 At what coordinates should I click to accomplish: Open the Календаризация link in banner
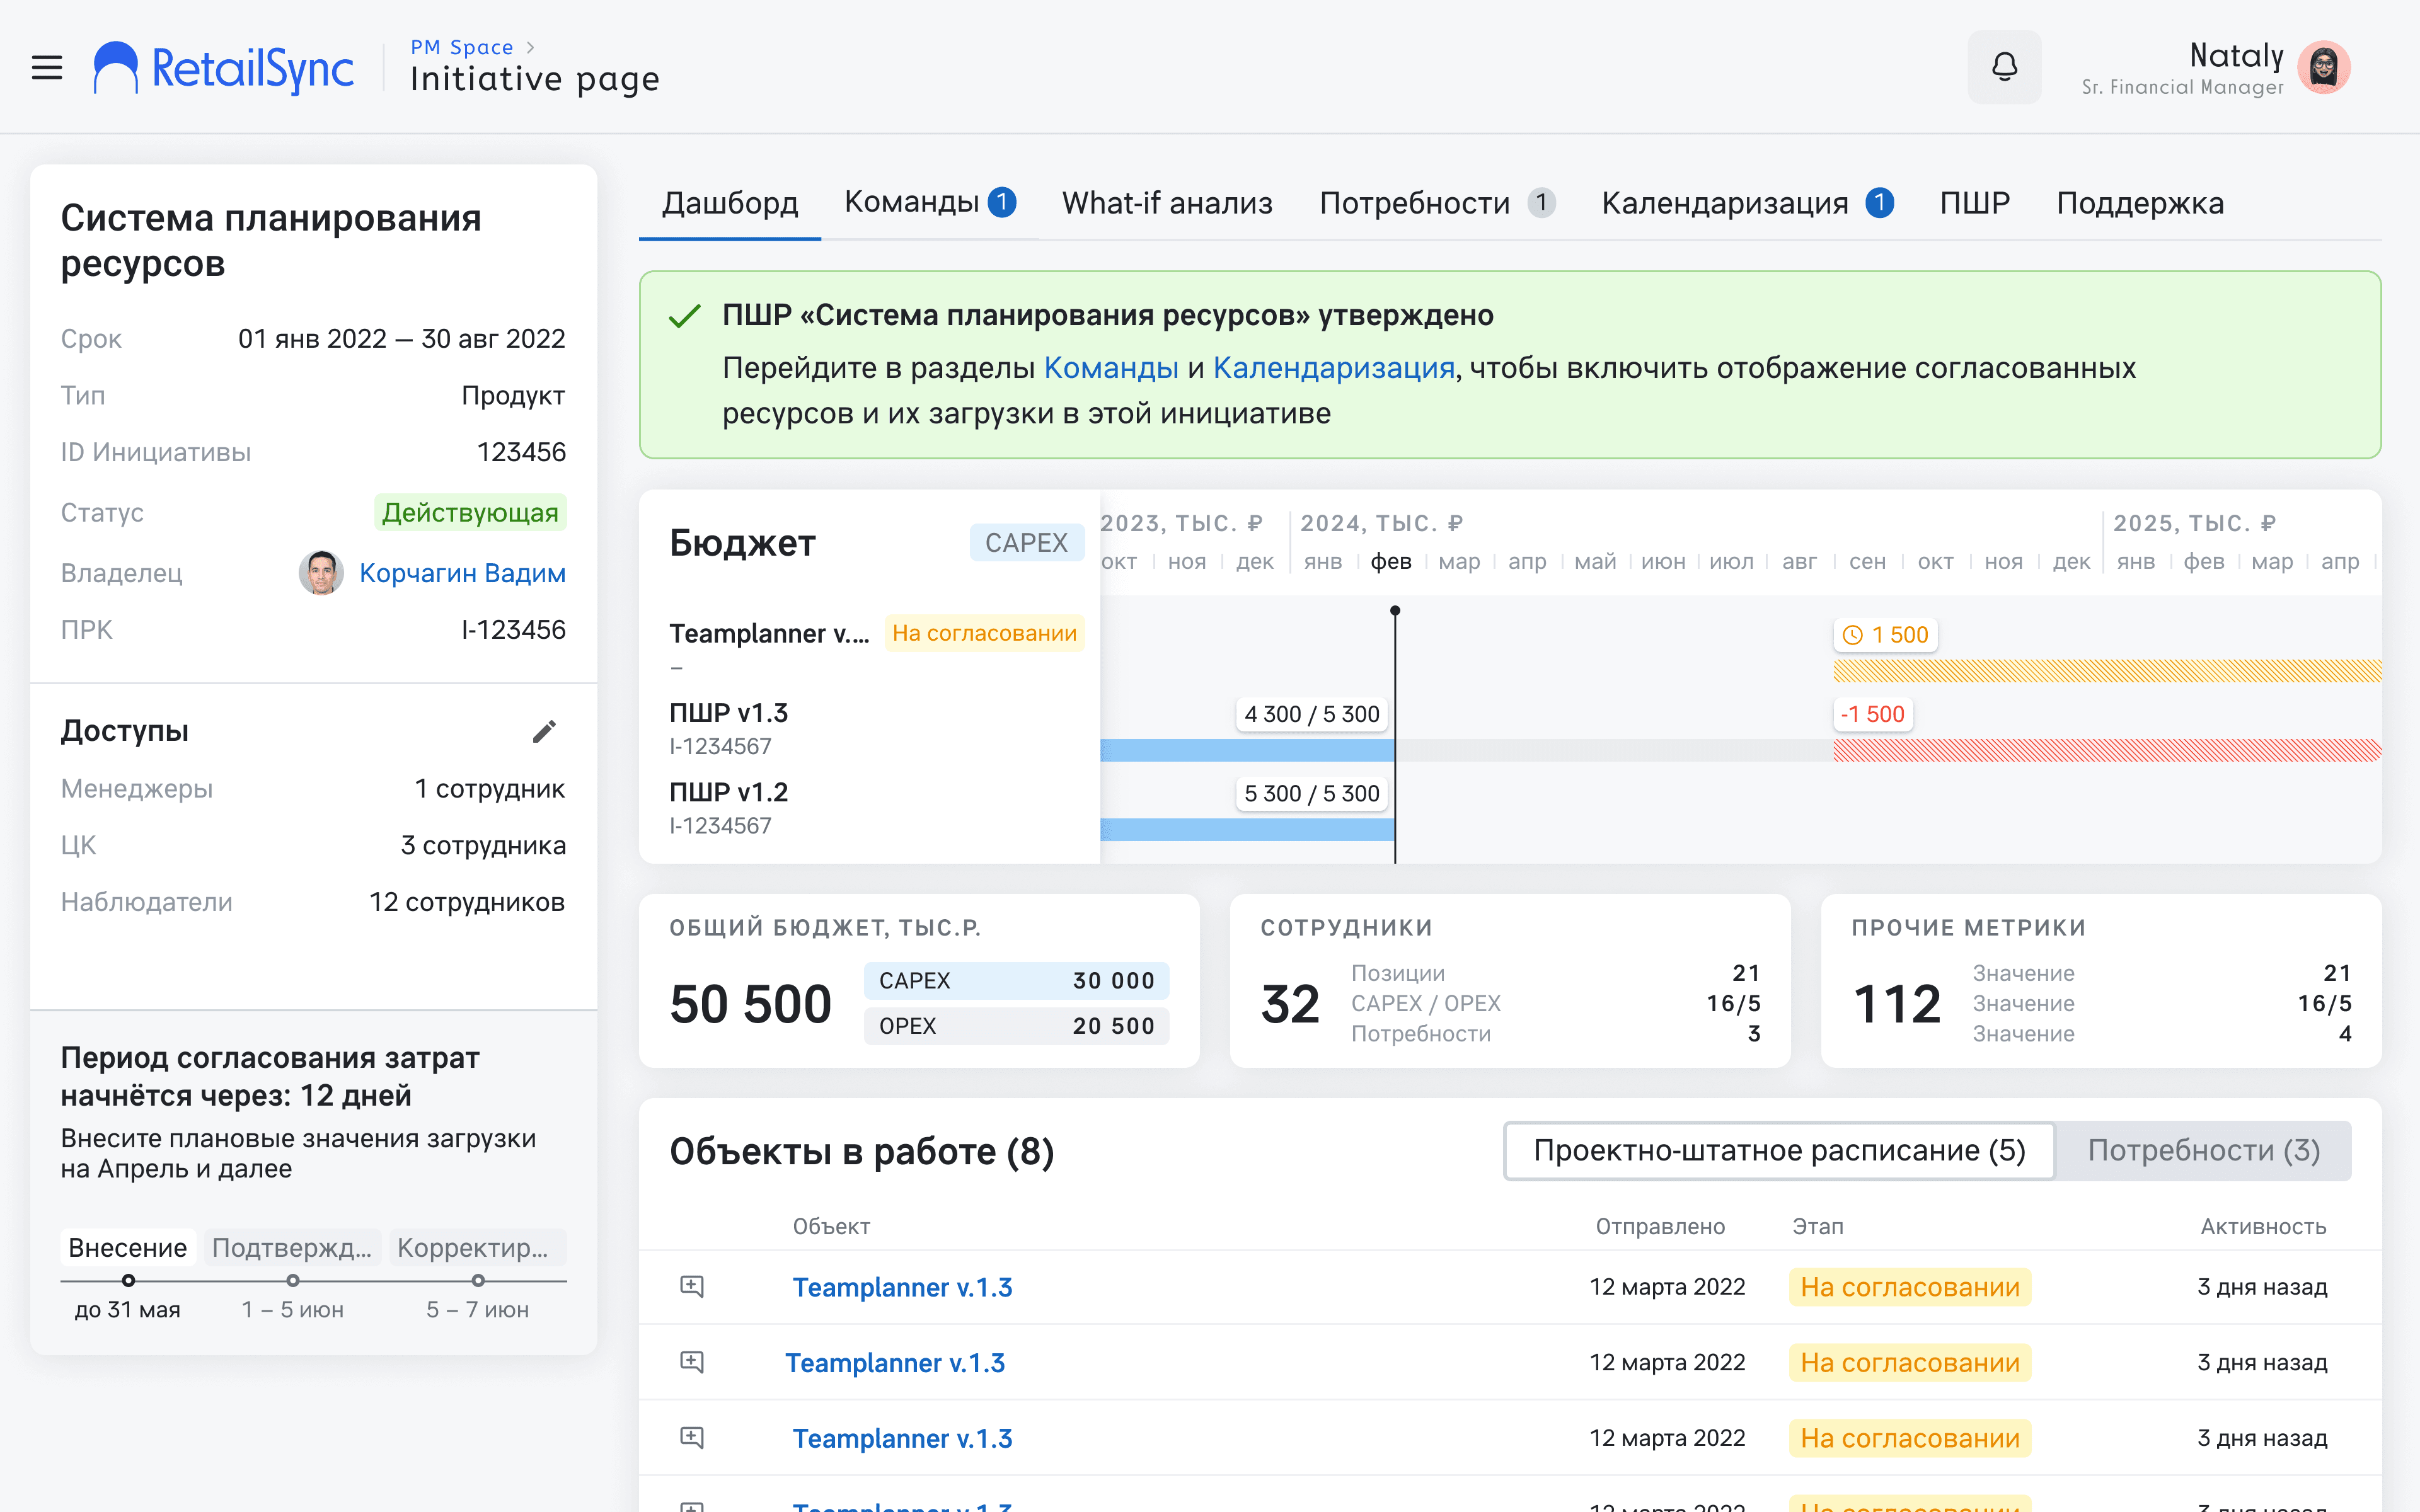(x=1333, y=368)
